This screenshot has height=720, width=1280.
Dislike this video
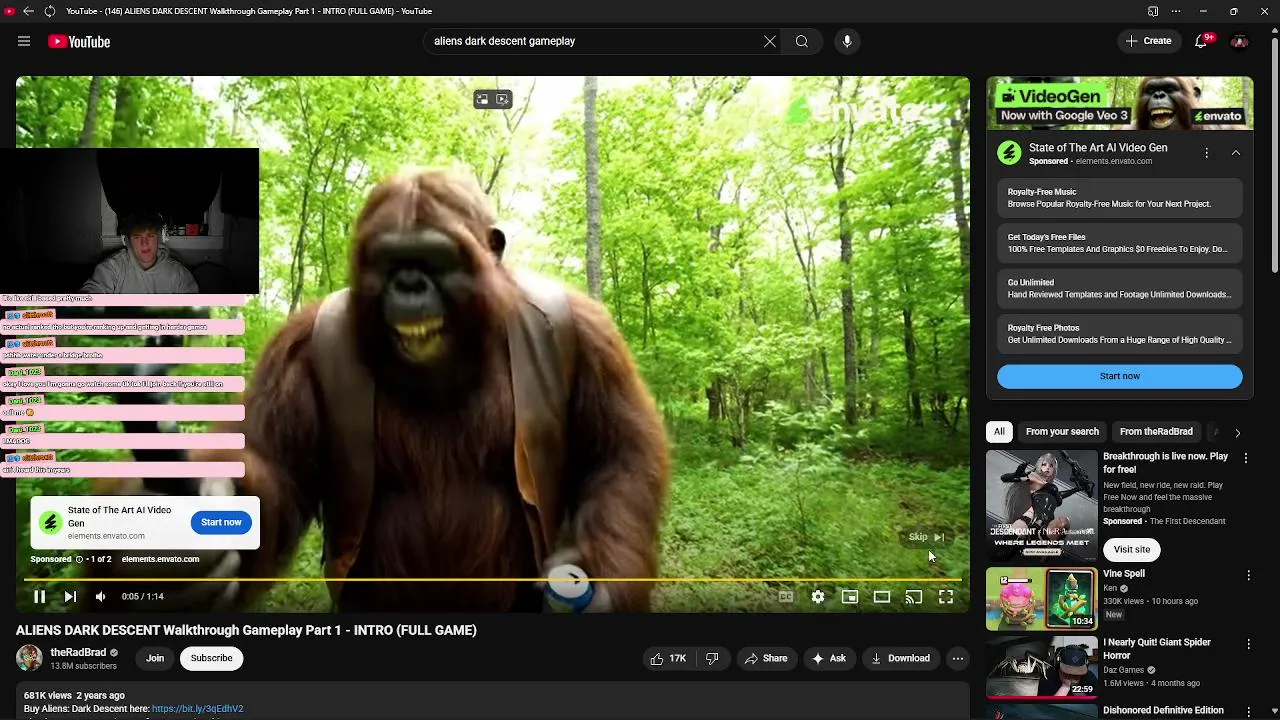click(712, 658)
